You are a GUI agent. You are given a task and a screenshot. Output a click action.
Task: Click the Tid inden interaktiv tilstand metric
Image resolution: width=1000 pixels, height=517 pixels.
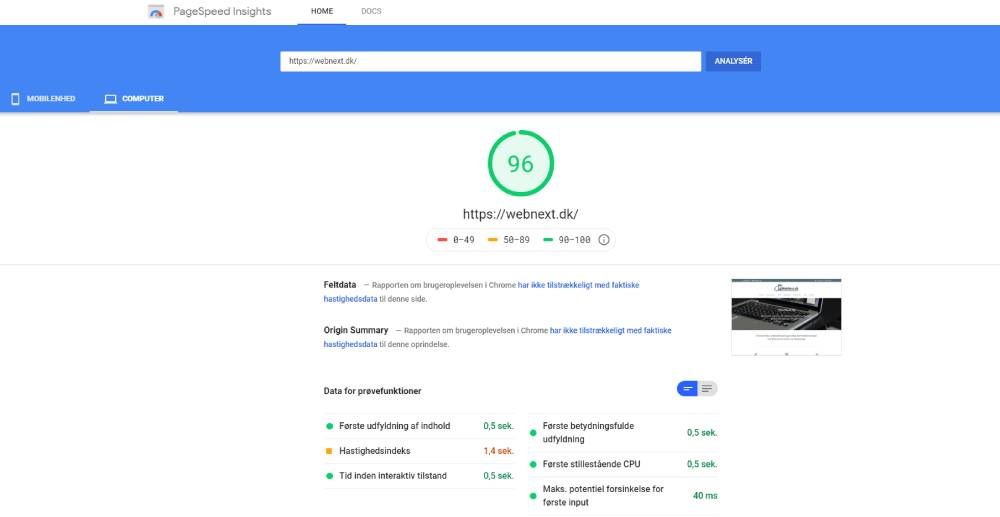pyautogui.click(x=419, y=476)
